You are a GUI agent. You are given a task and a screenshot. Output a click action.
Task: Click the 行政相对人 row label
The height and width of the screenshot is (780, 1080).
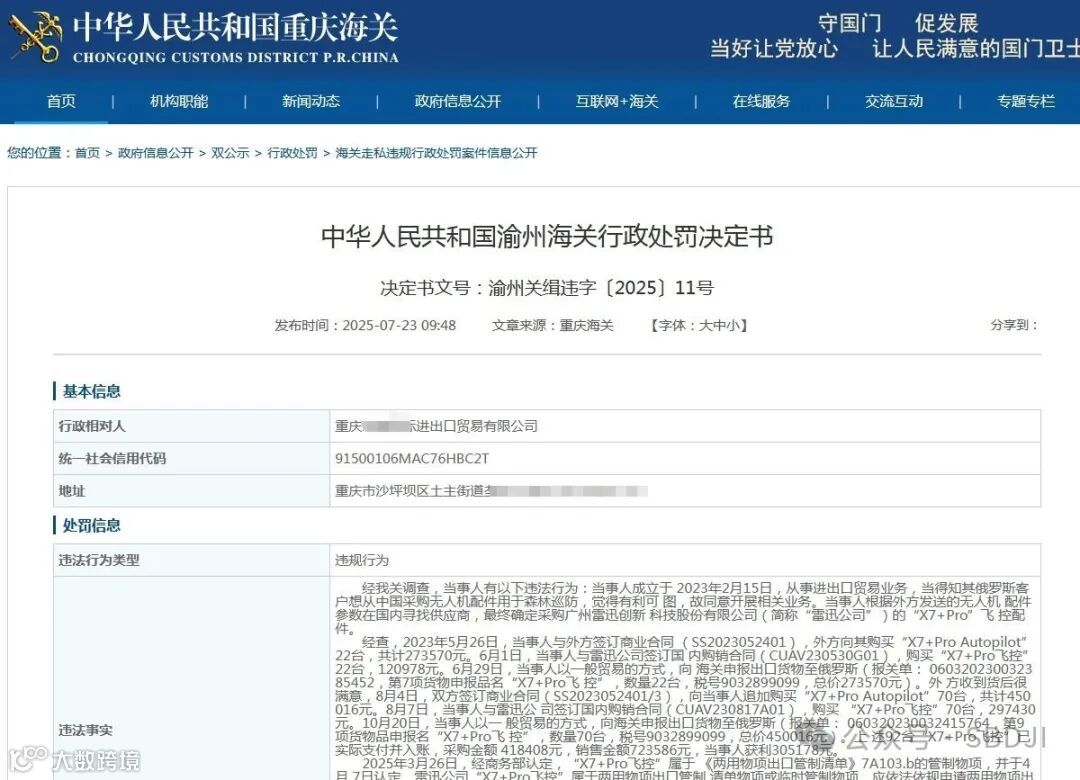click(92, 426)
